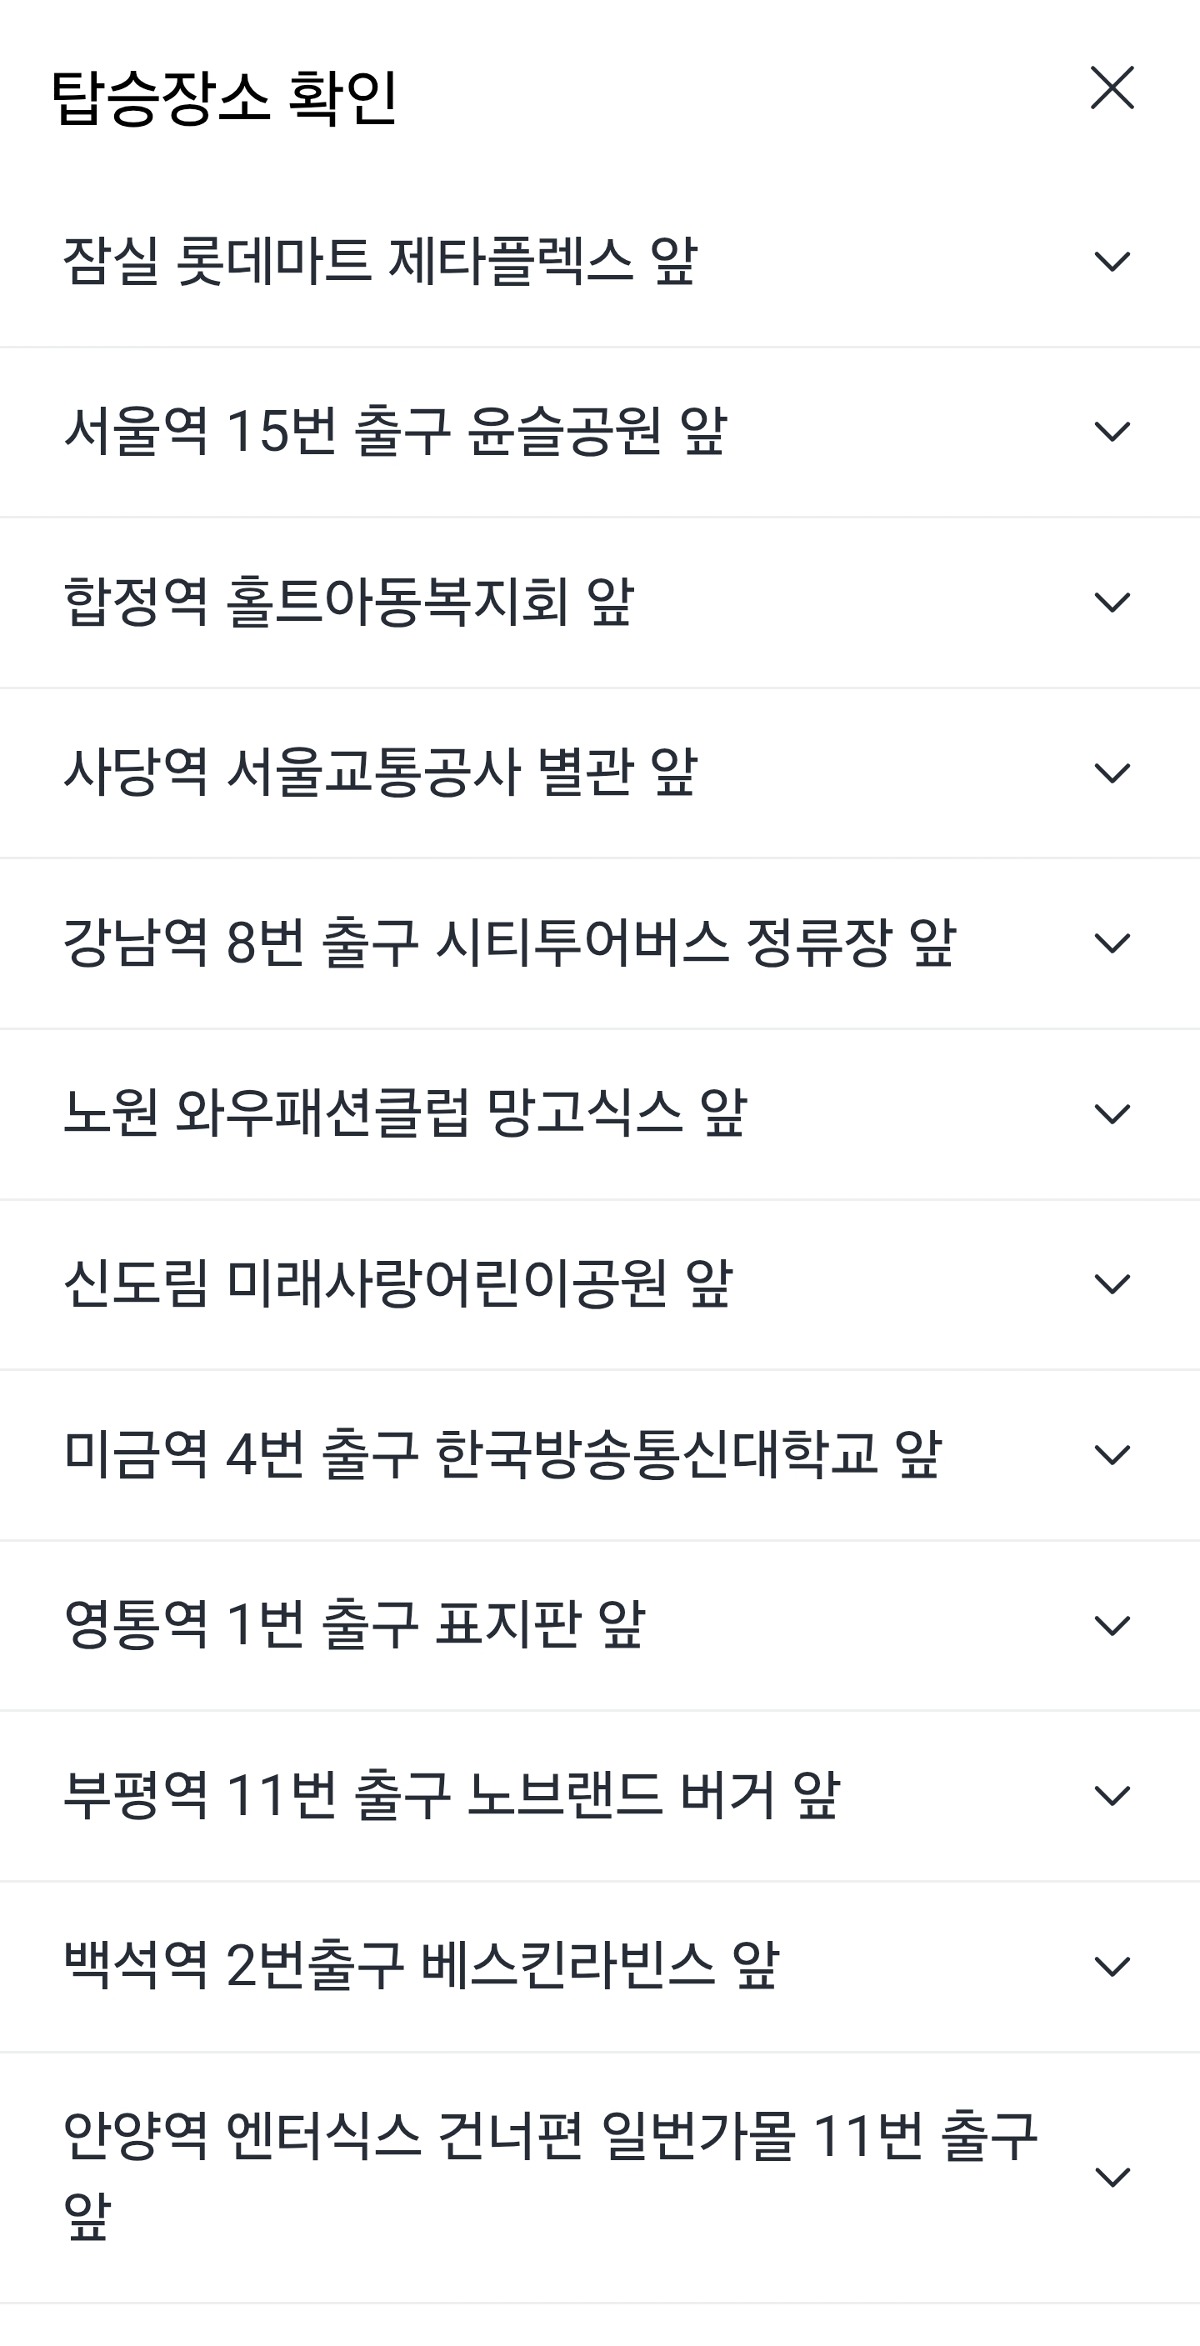Choose 미금역 한국방송통신대학교 앞 text

pos(502,1455)
